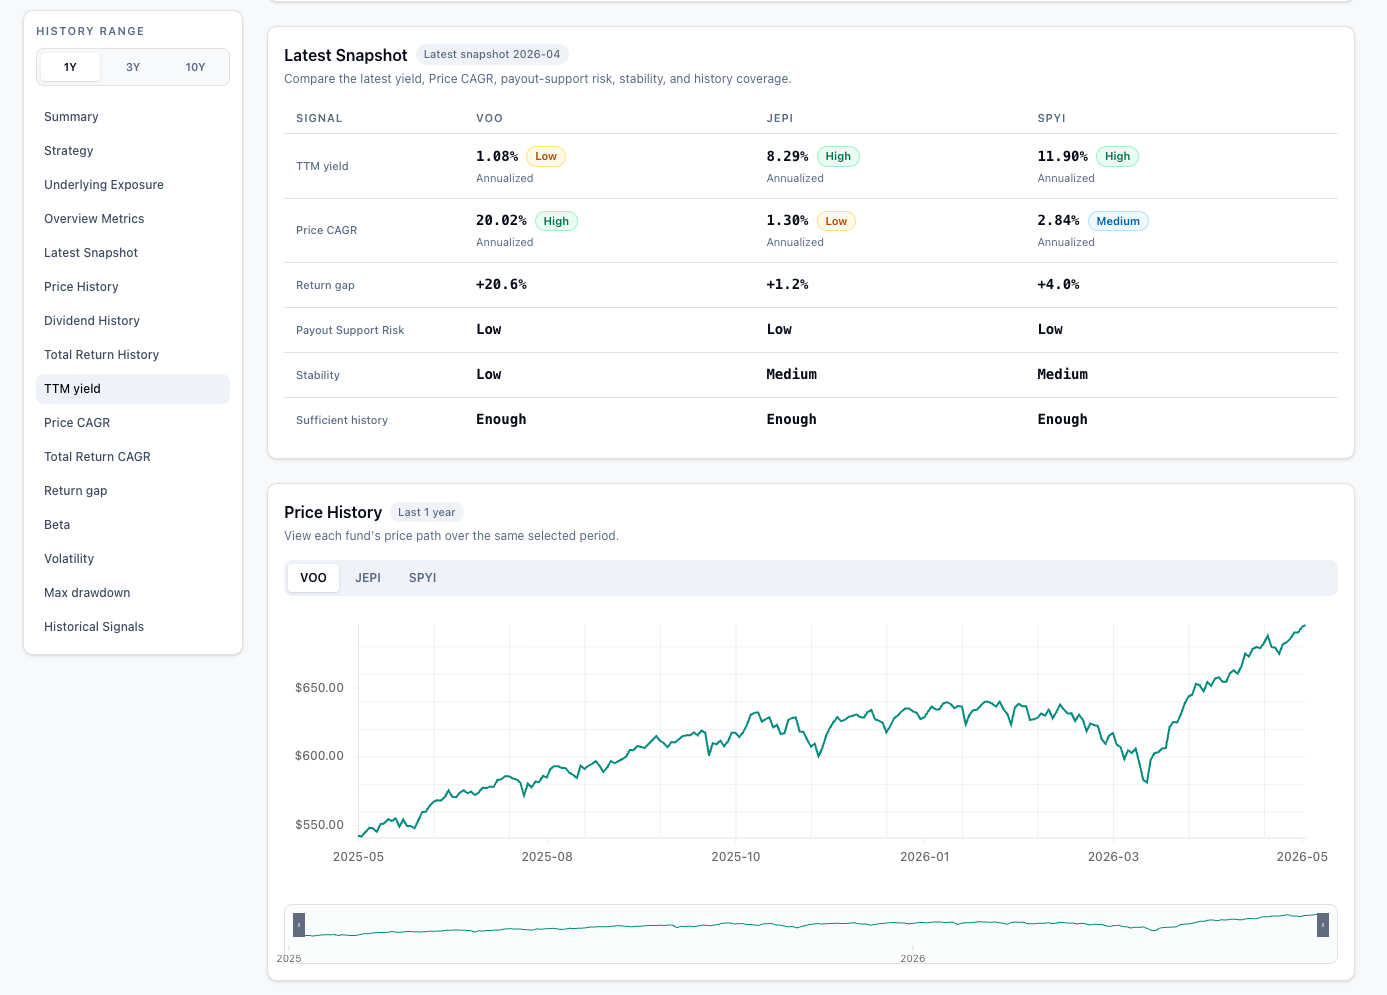Click the High badge beside 20.02%

point(556,221)
